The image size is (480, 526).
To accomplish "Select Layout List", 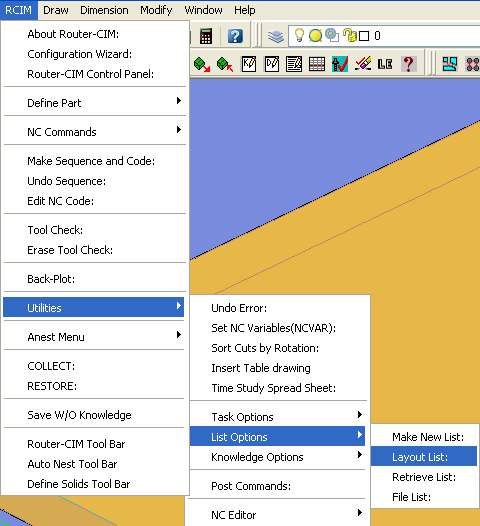I will point(424,456).
